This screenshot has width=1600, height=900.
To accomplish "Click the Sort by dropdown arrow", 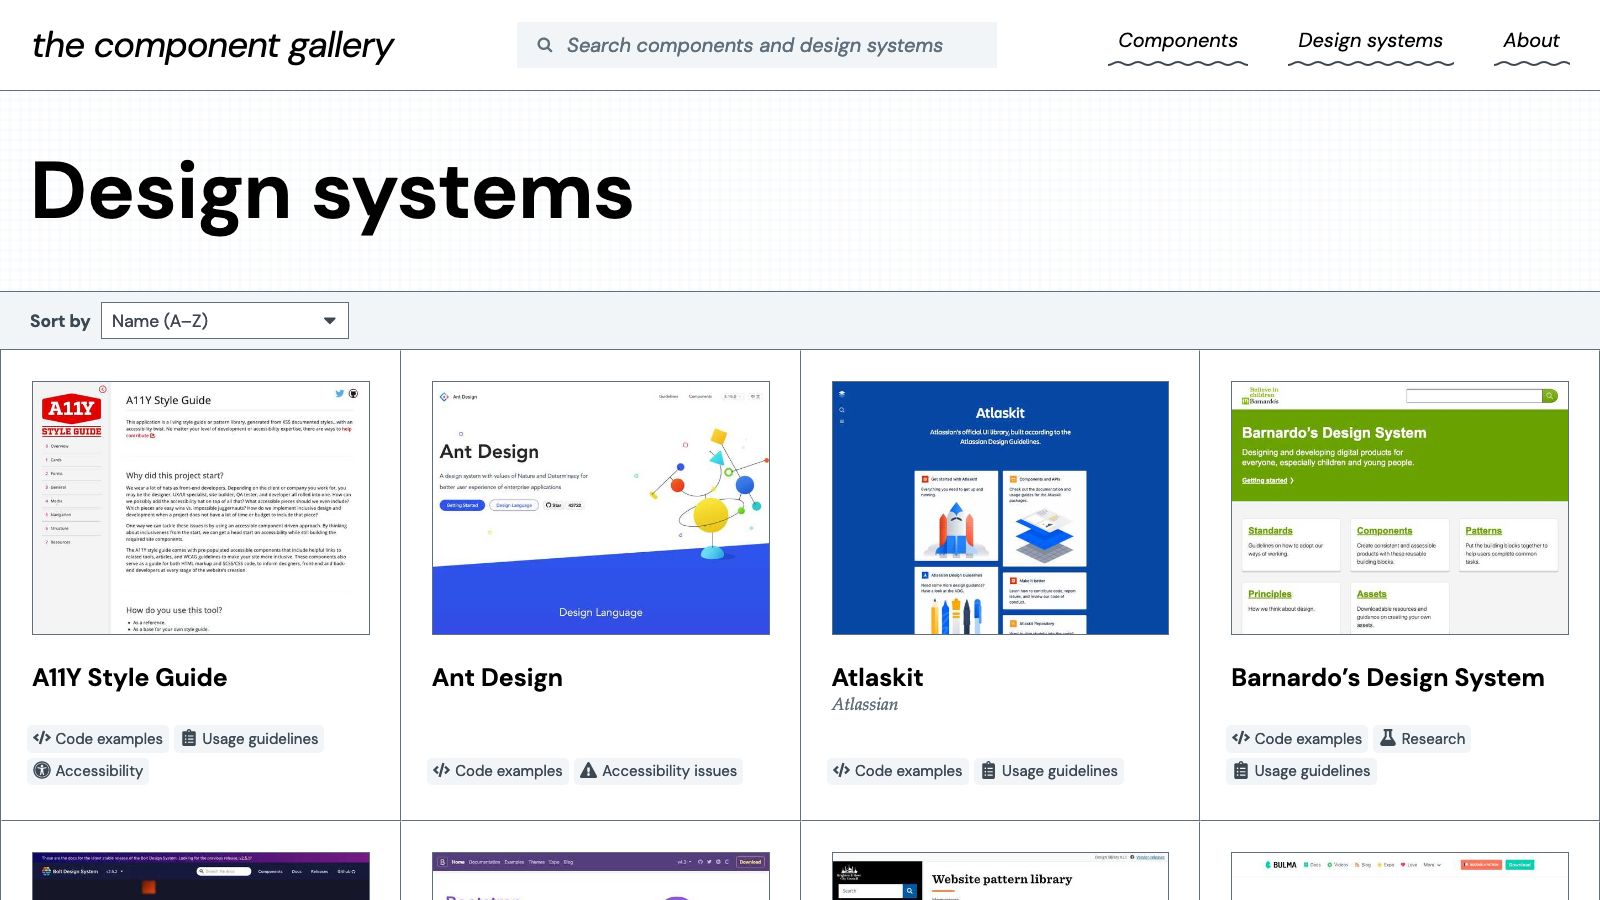I will (x=329, y=321).
